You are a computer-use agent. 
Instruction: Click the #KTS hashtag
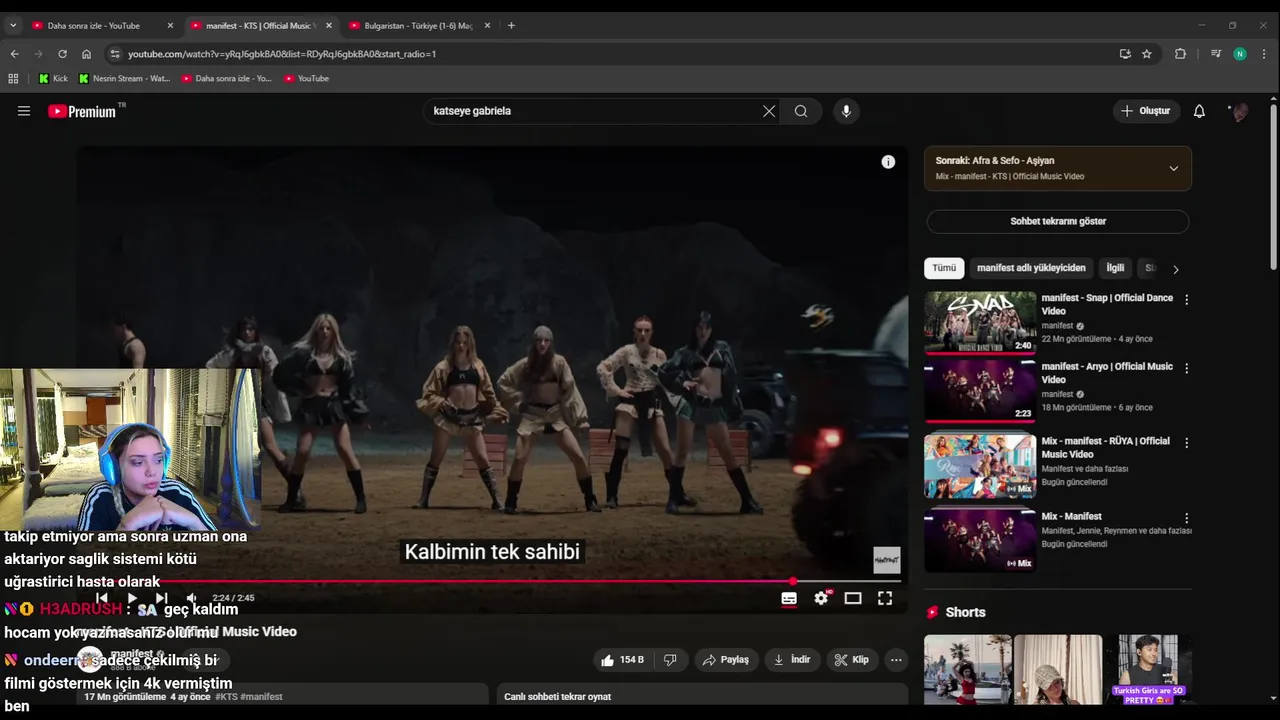tap(226, 697)
